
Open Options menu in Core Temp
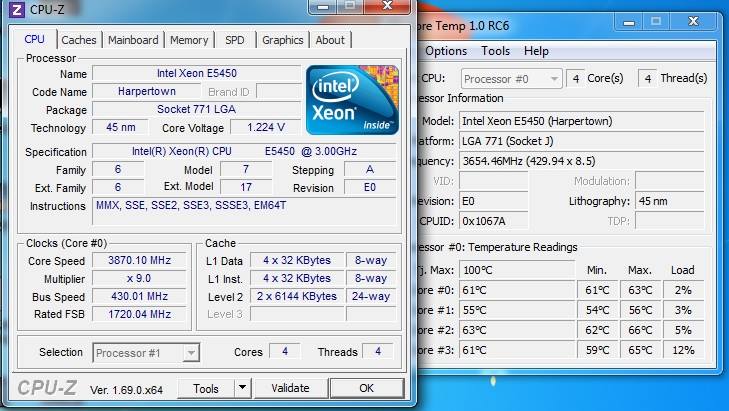click(x=446, y=51)
